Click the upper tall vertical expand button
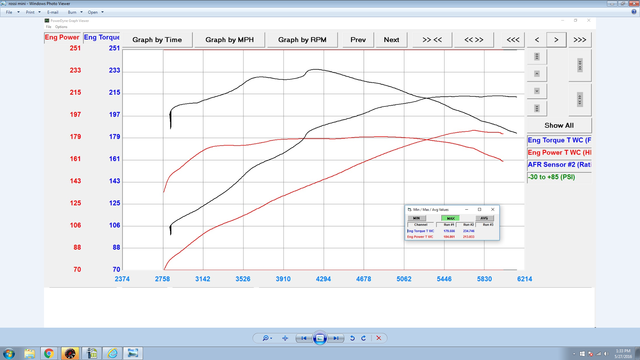This screenshot has width=640, height=360. point(580,65)
